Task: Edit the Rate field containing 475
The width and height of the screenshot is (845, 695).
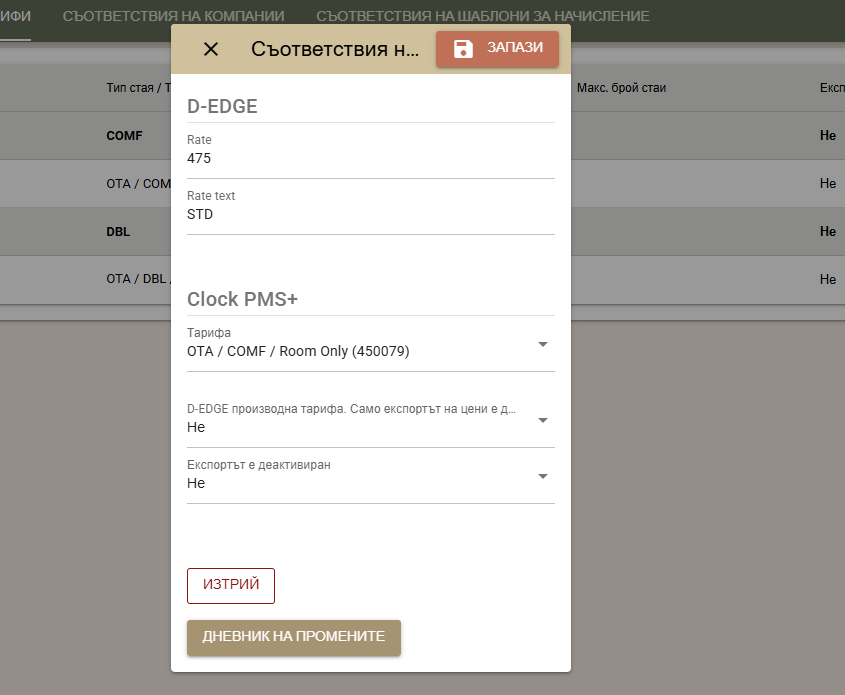Action: point(370,158)
